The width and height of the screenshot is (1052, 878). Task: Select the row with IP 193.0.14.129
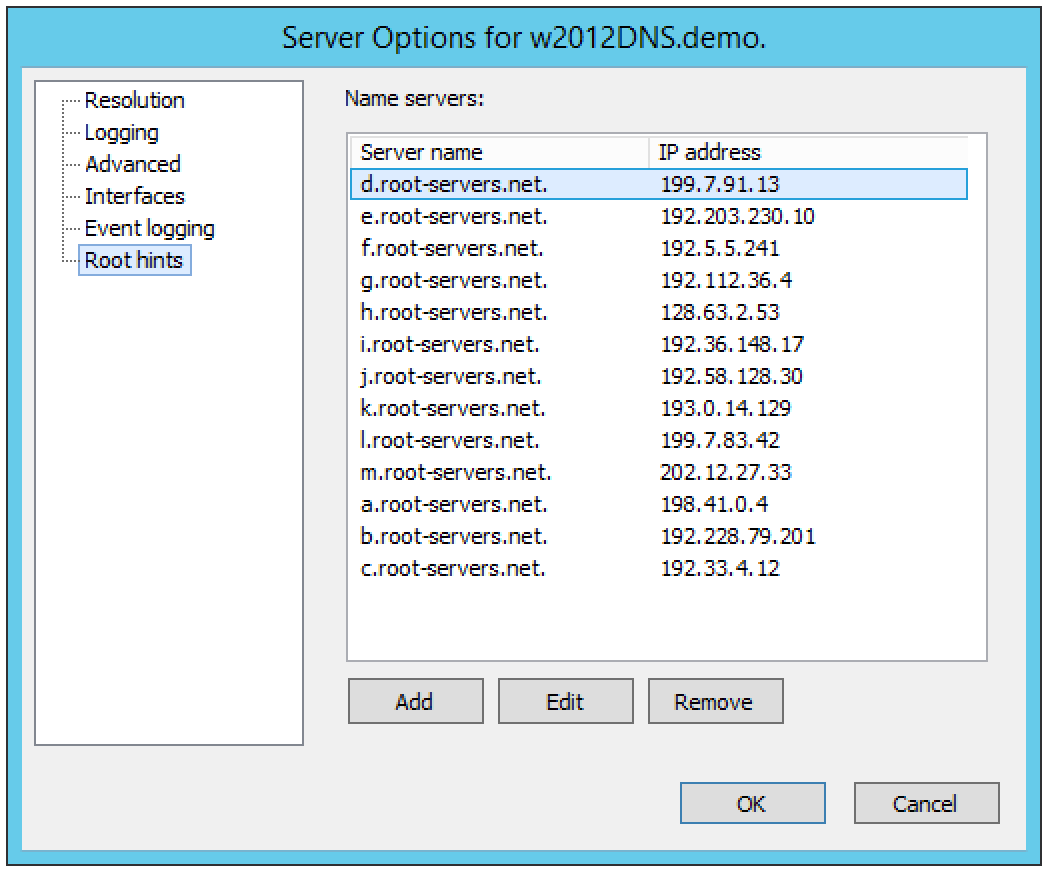(725, 408)
